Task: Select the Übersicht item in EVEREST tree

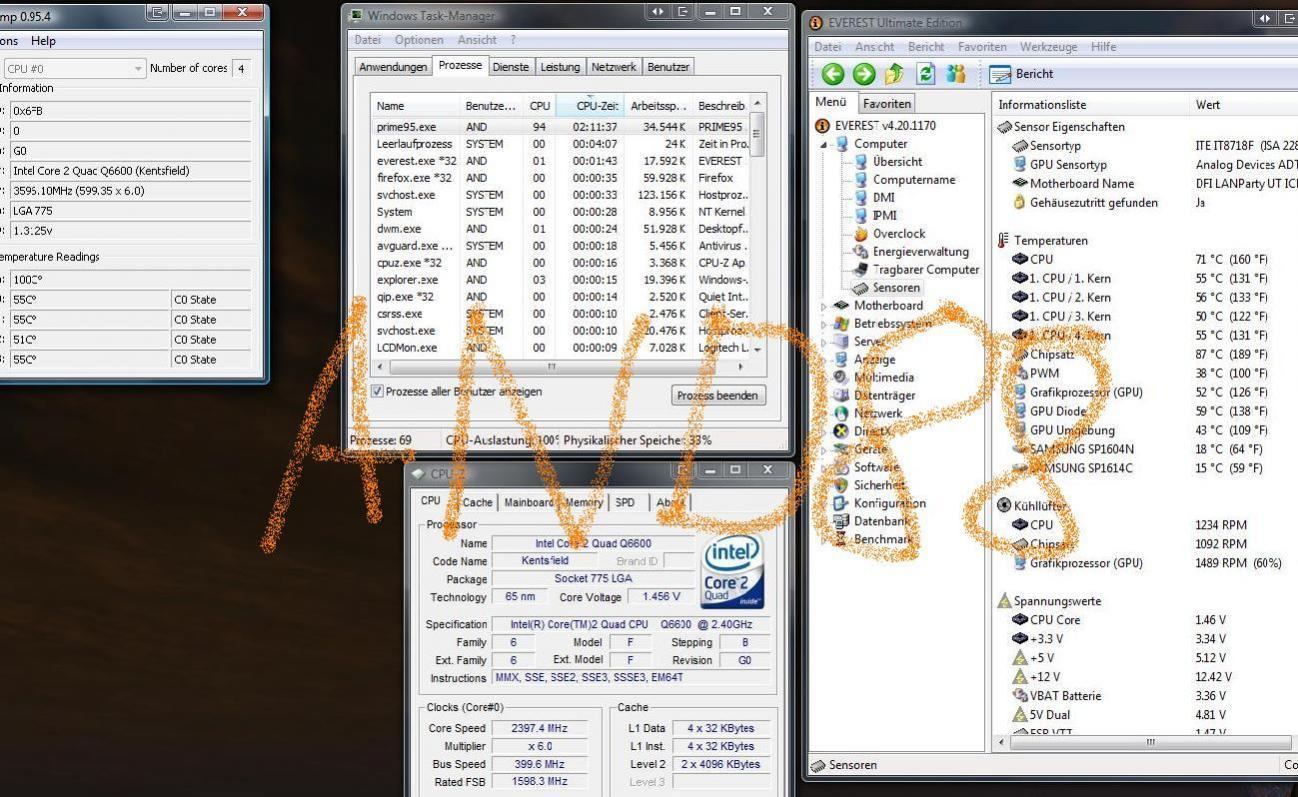Action: click(897, 161)
